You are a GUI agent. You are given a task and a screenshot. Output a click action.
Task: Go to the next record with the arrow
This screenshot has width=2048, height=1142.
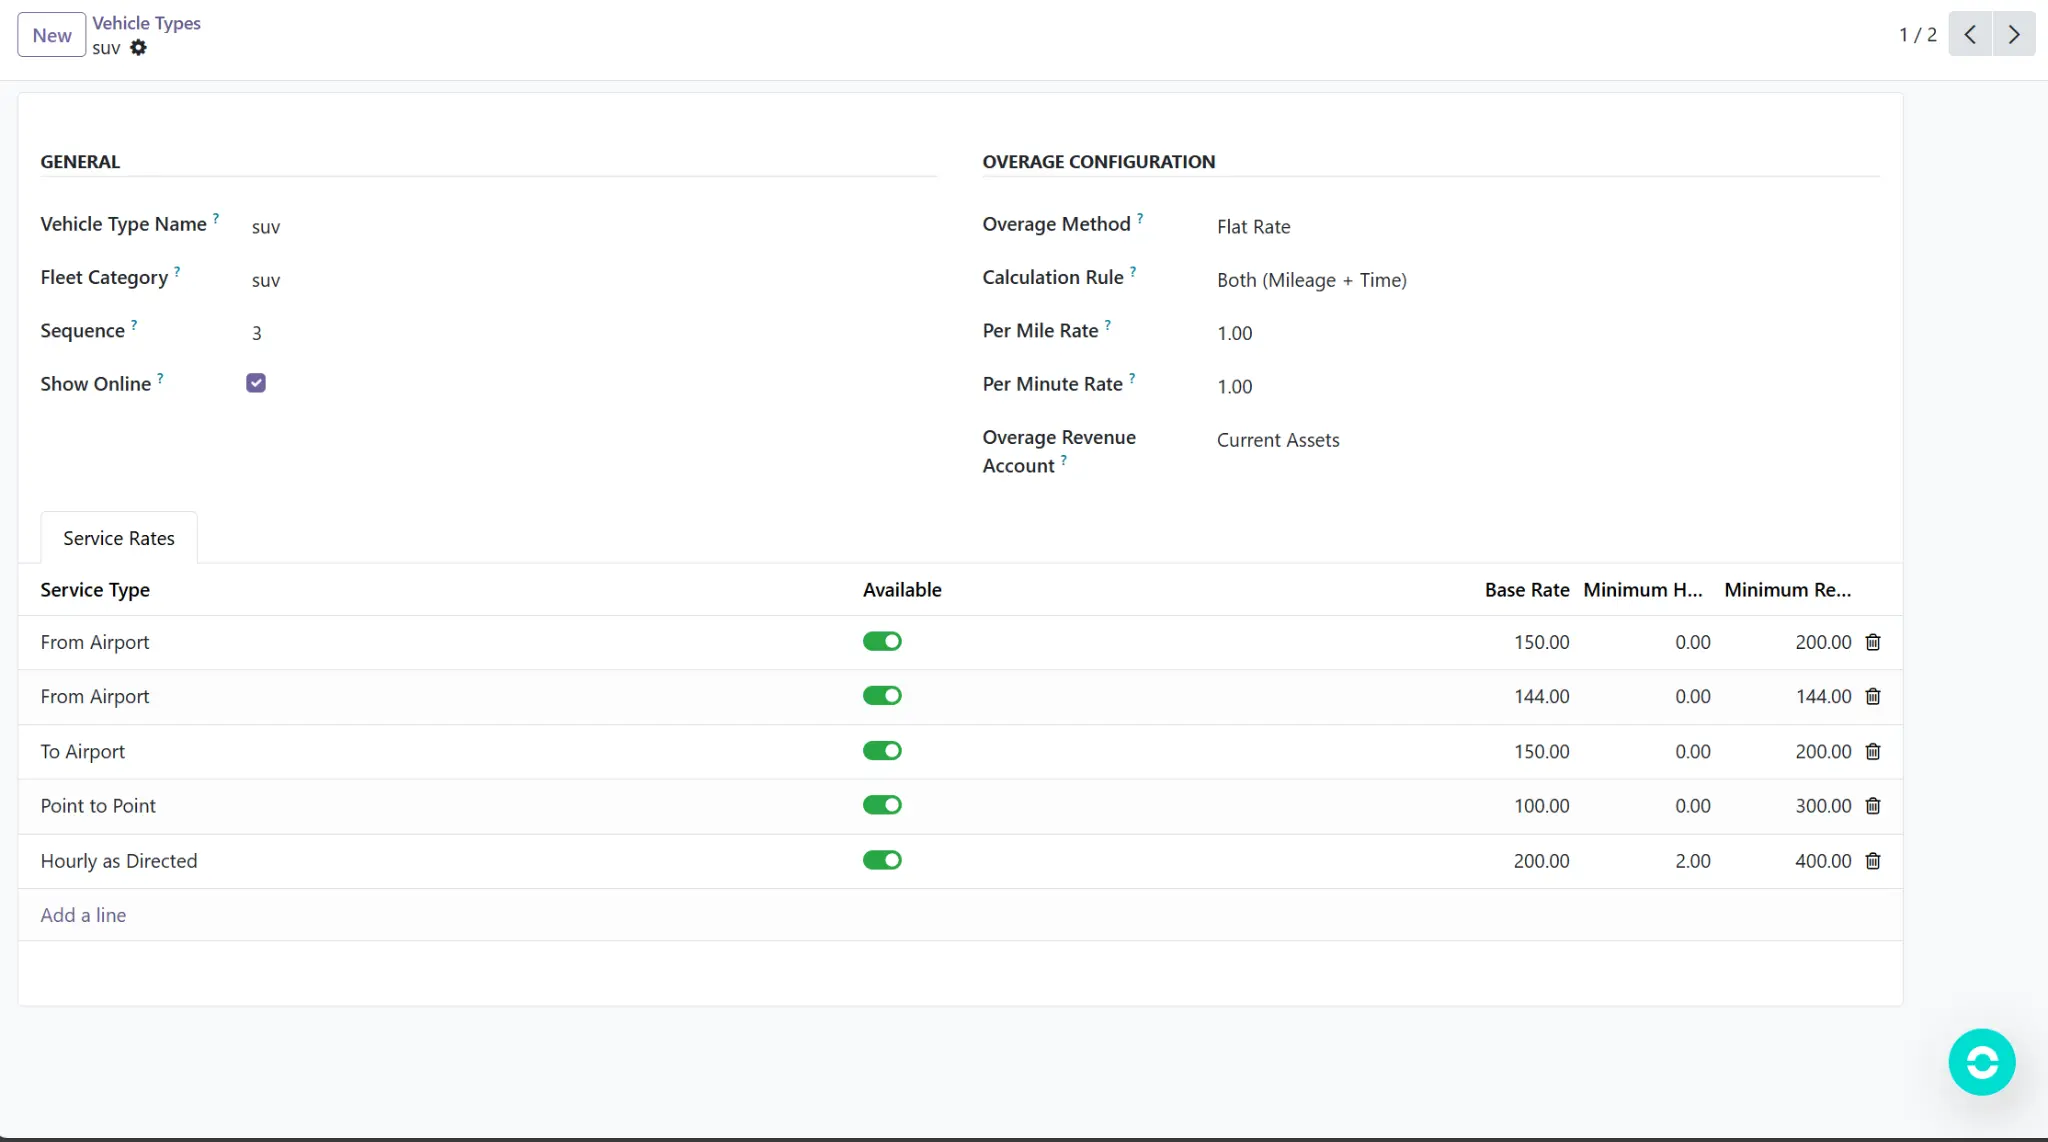[x=2013, y=34]
